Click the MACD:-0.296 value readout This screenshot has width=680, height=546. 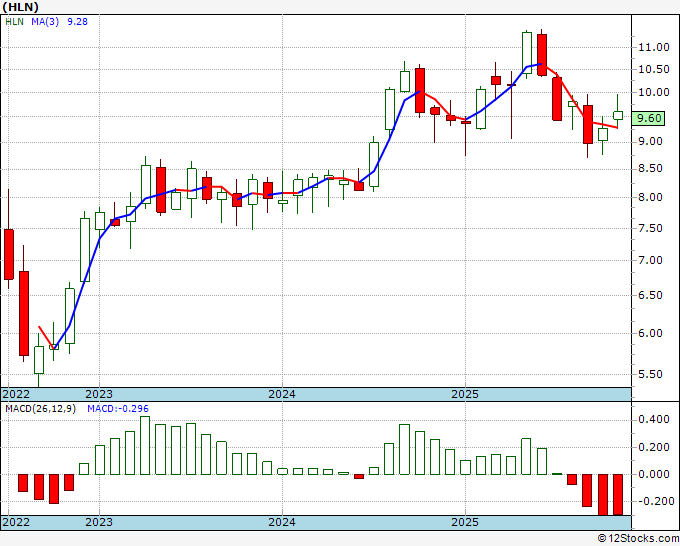(x=118, y=409)
